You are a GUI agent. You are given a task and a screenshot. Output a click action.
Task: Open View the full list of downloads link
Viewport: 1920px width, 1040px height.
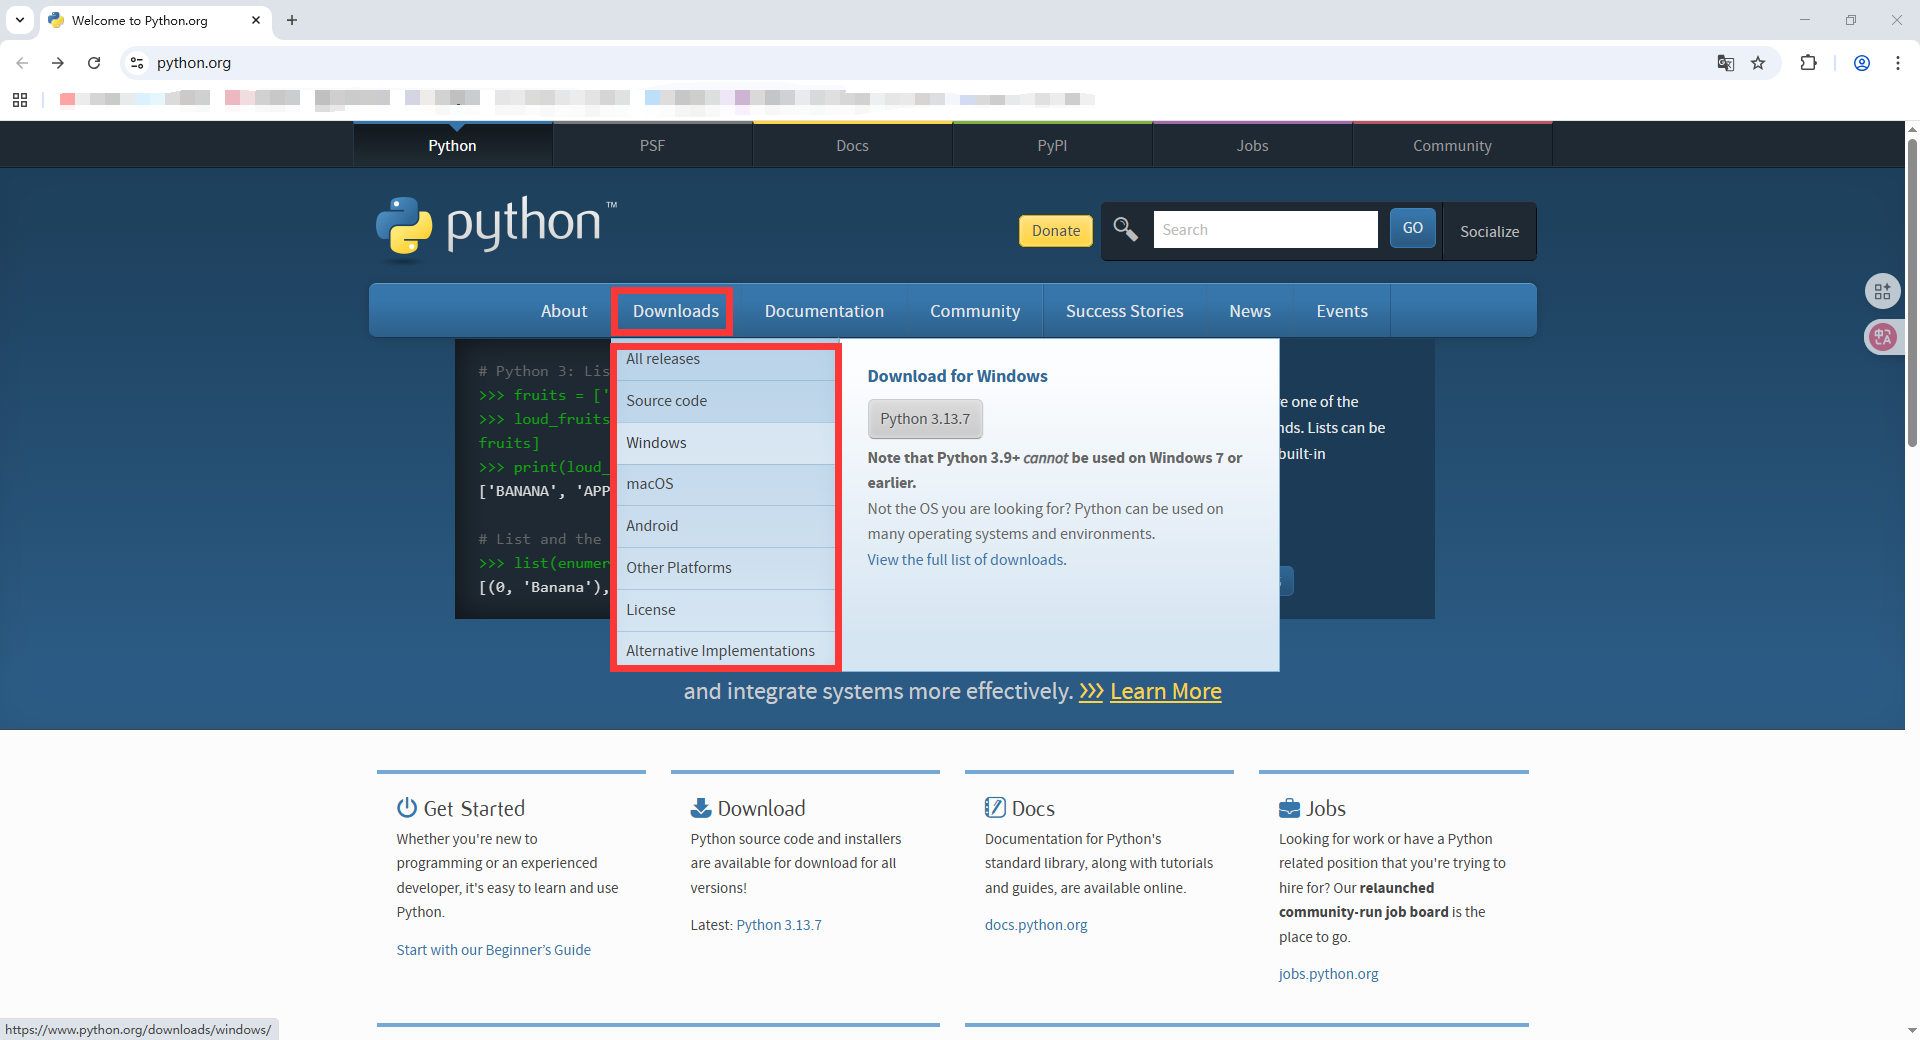(x=966, y=560)
